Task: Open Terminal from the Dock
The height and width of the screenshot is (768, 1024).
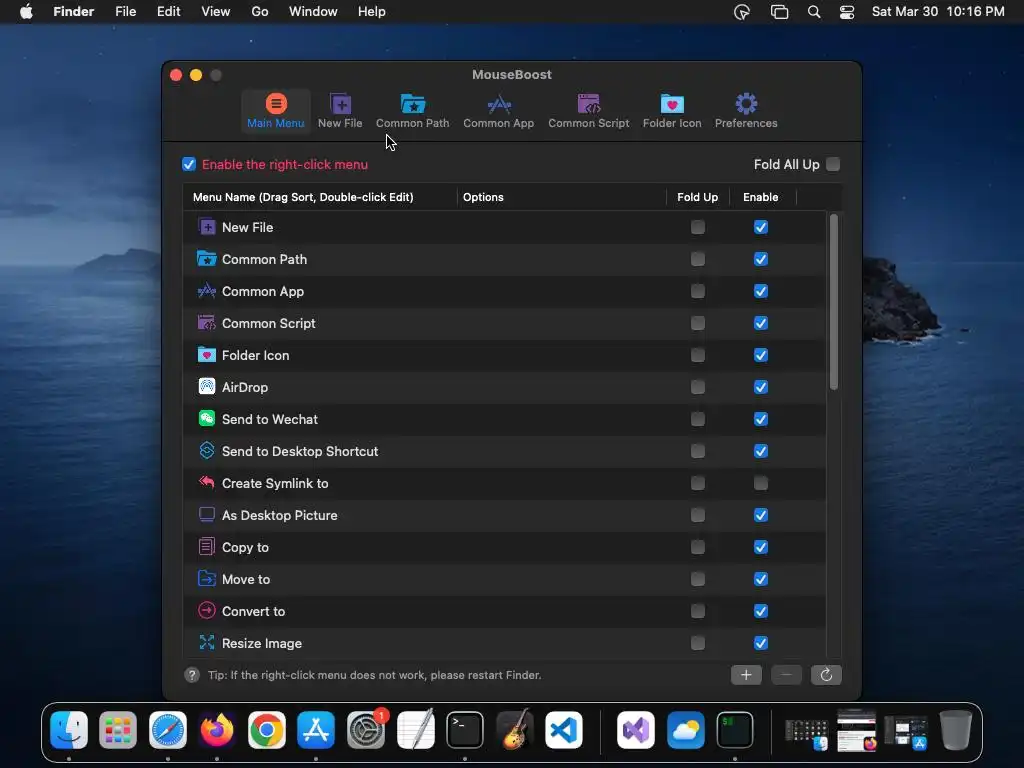Action: (464, 729)
